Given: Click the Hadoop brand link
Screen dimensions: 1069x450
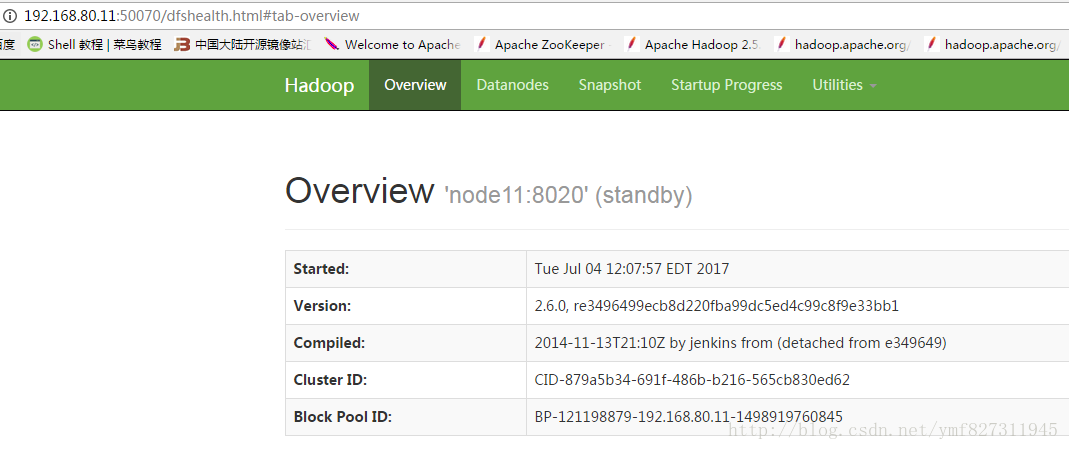Looking at the screenshot, I should coord(319,85).
